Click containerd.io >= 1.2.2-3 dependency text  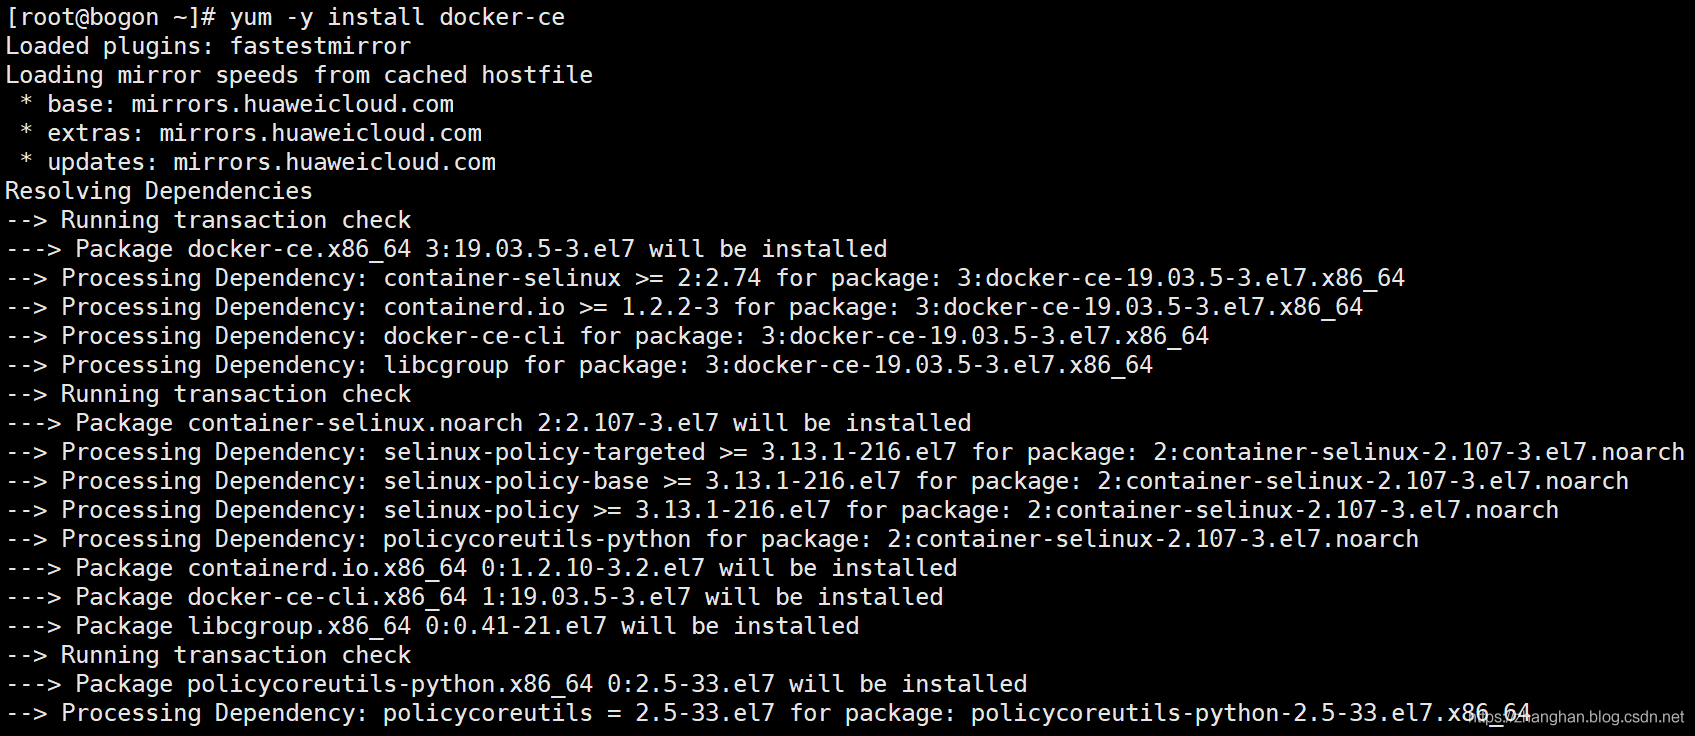[551, 307]
